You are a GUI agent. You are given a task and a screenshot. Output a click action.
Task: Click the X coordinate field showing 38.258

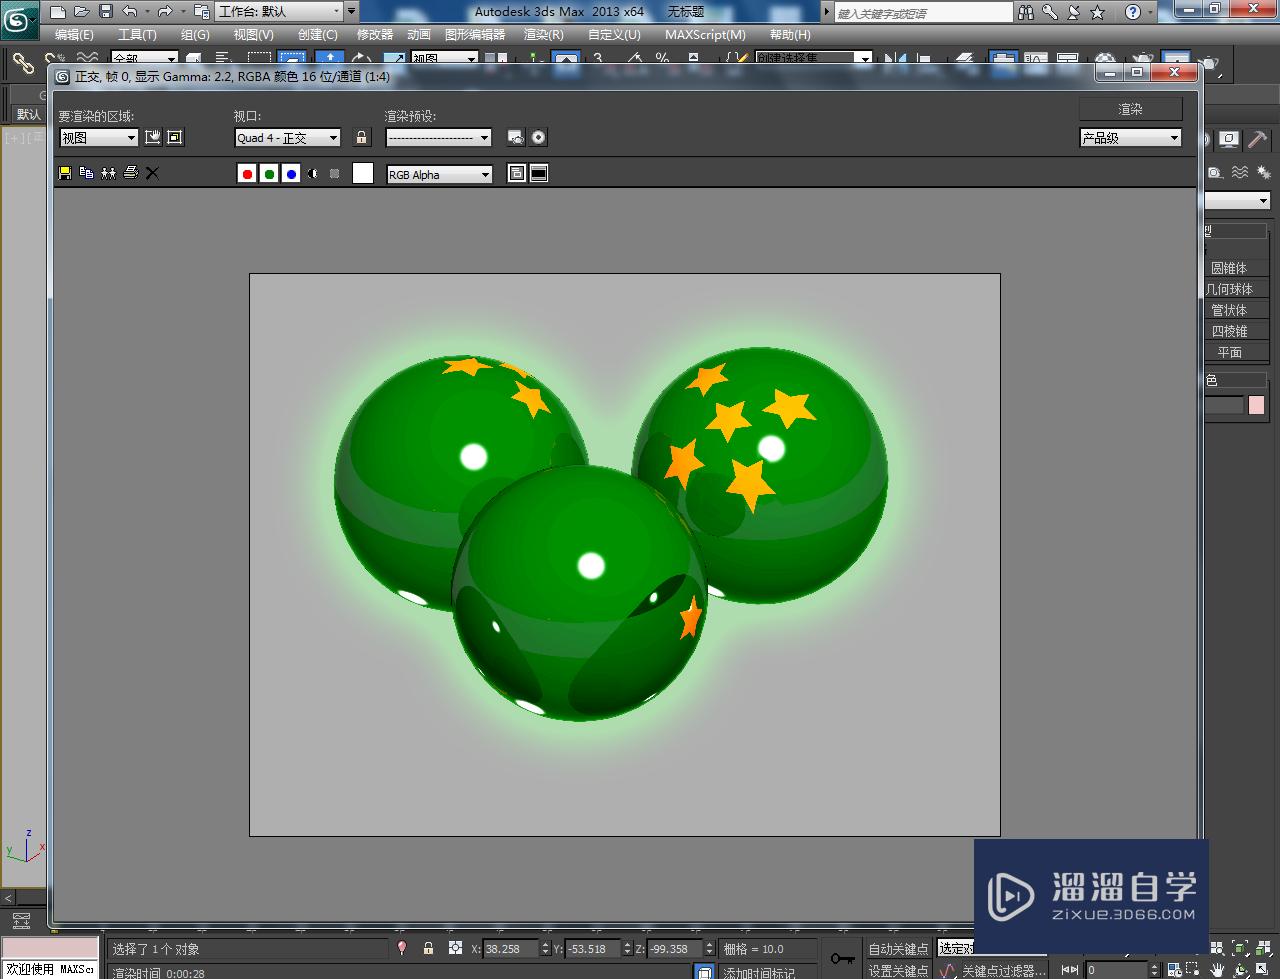pyautogui.click(x=512, y=949)
